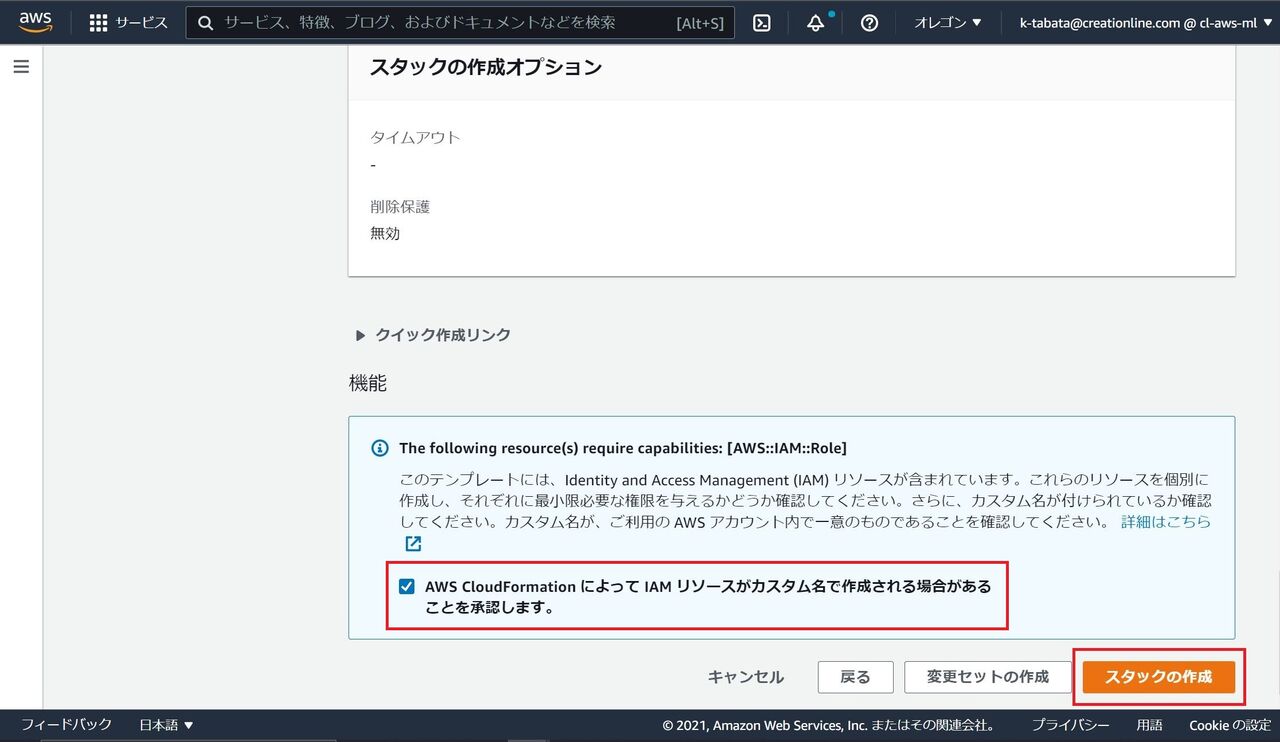This screenshot has width=1280, height=742.
Task: Expand the クイック作成リンク section
Action: coord(433,335)
